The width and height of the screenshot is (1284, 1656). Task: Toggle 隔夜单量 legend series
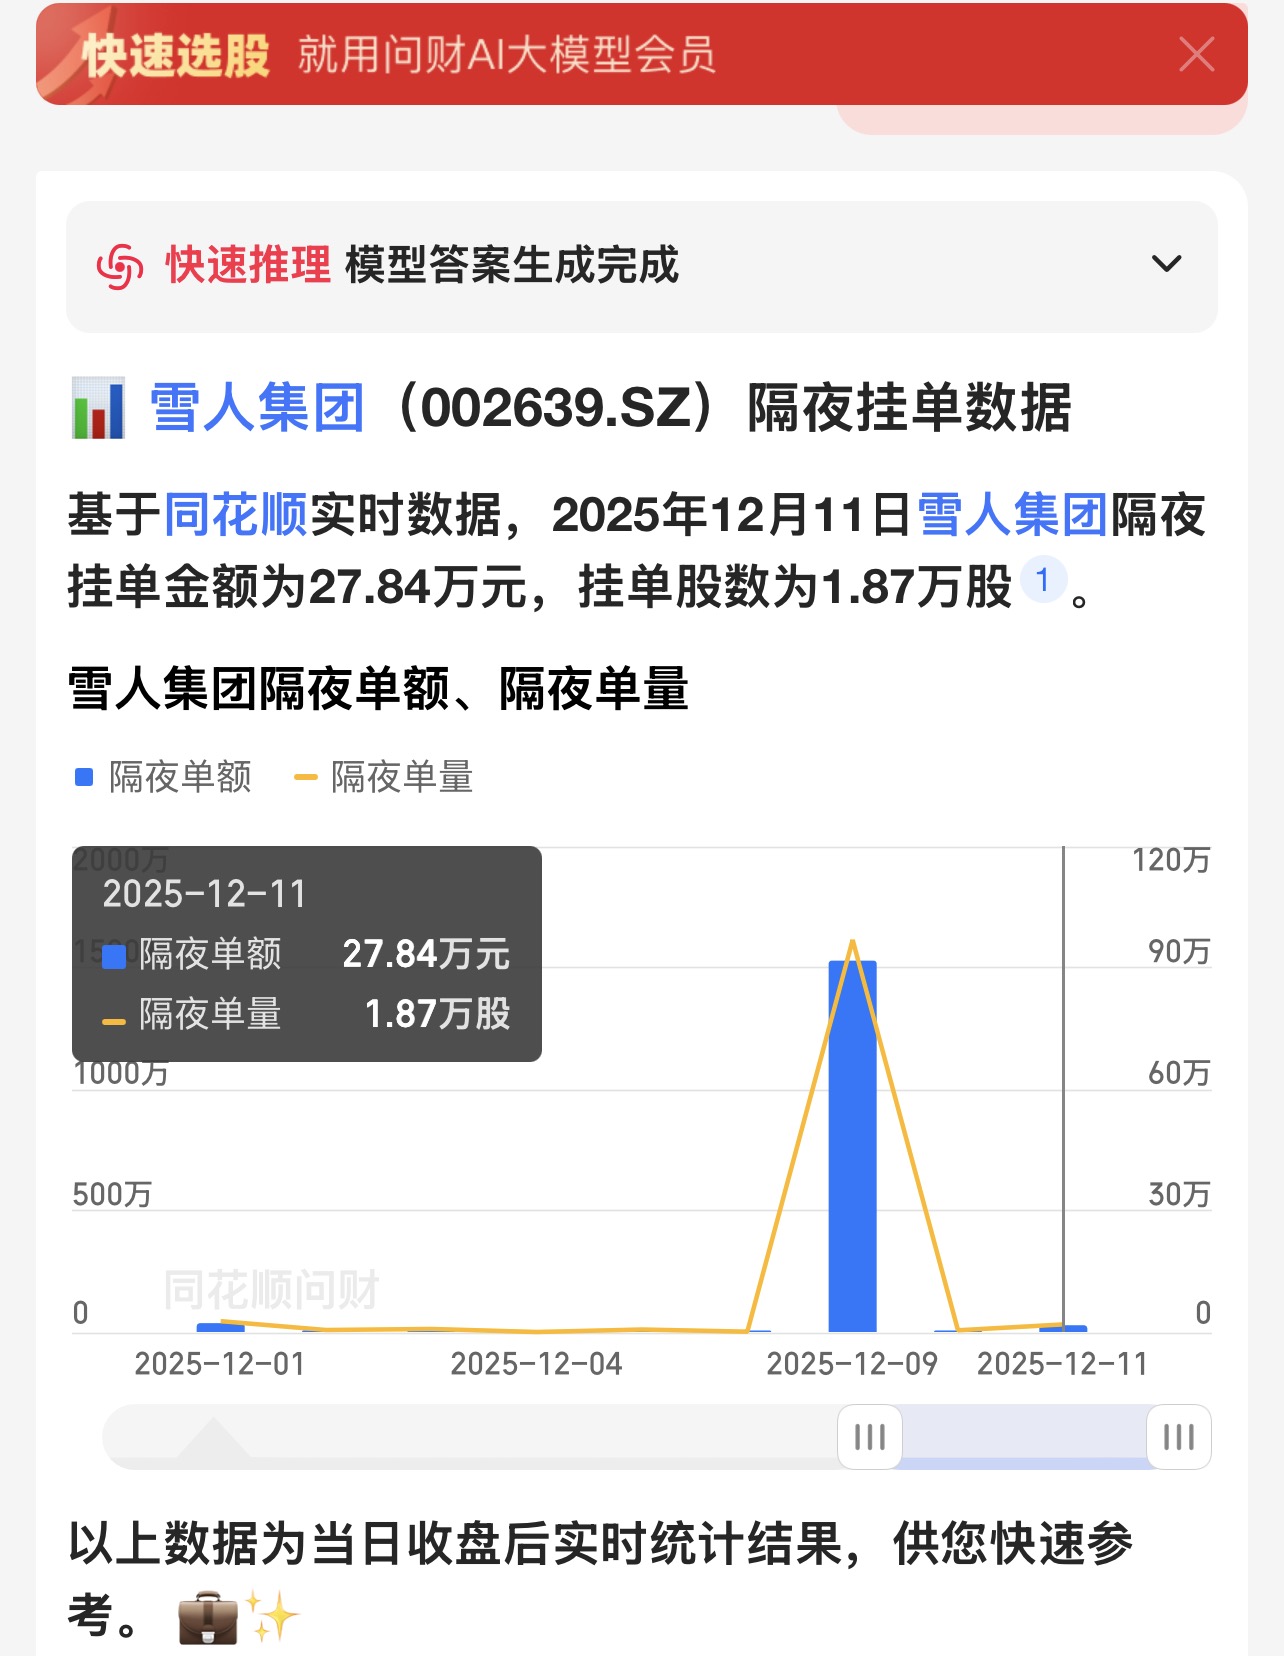point(383,777)
